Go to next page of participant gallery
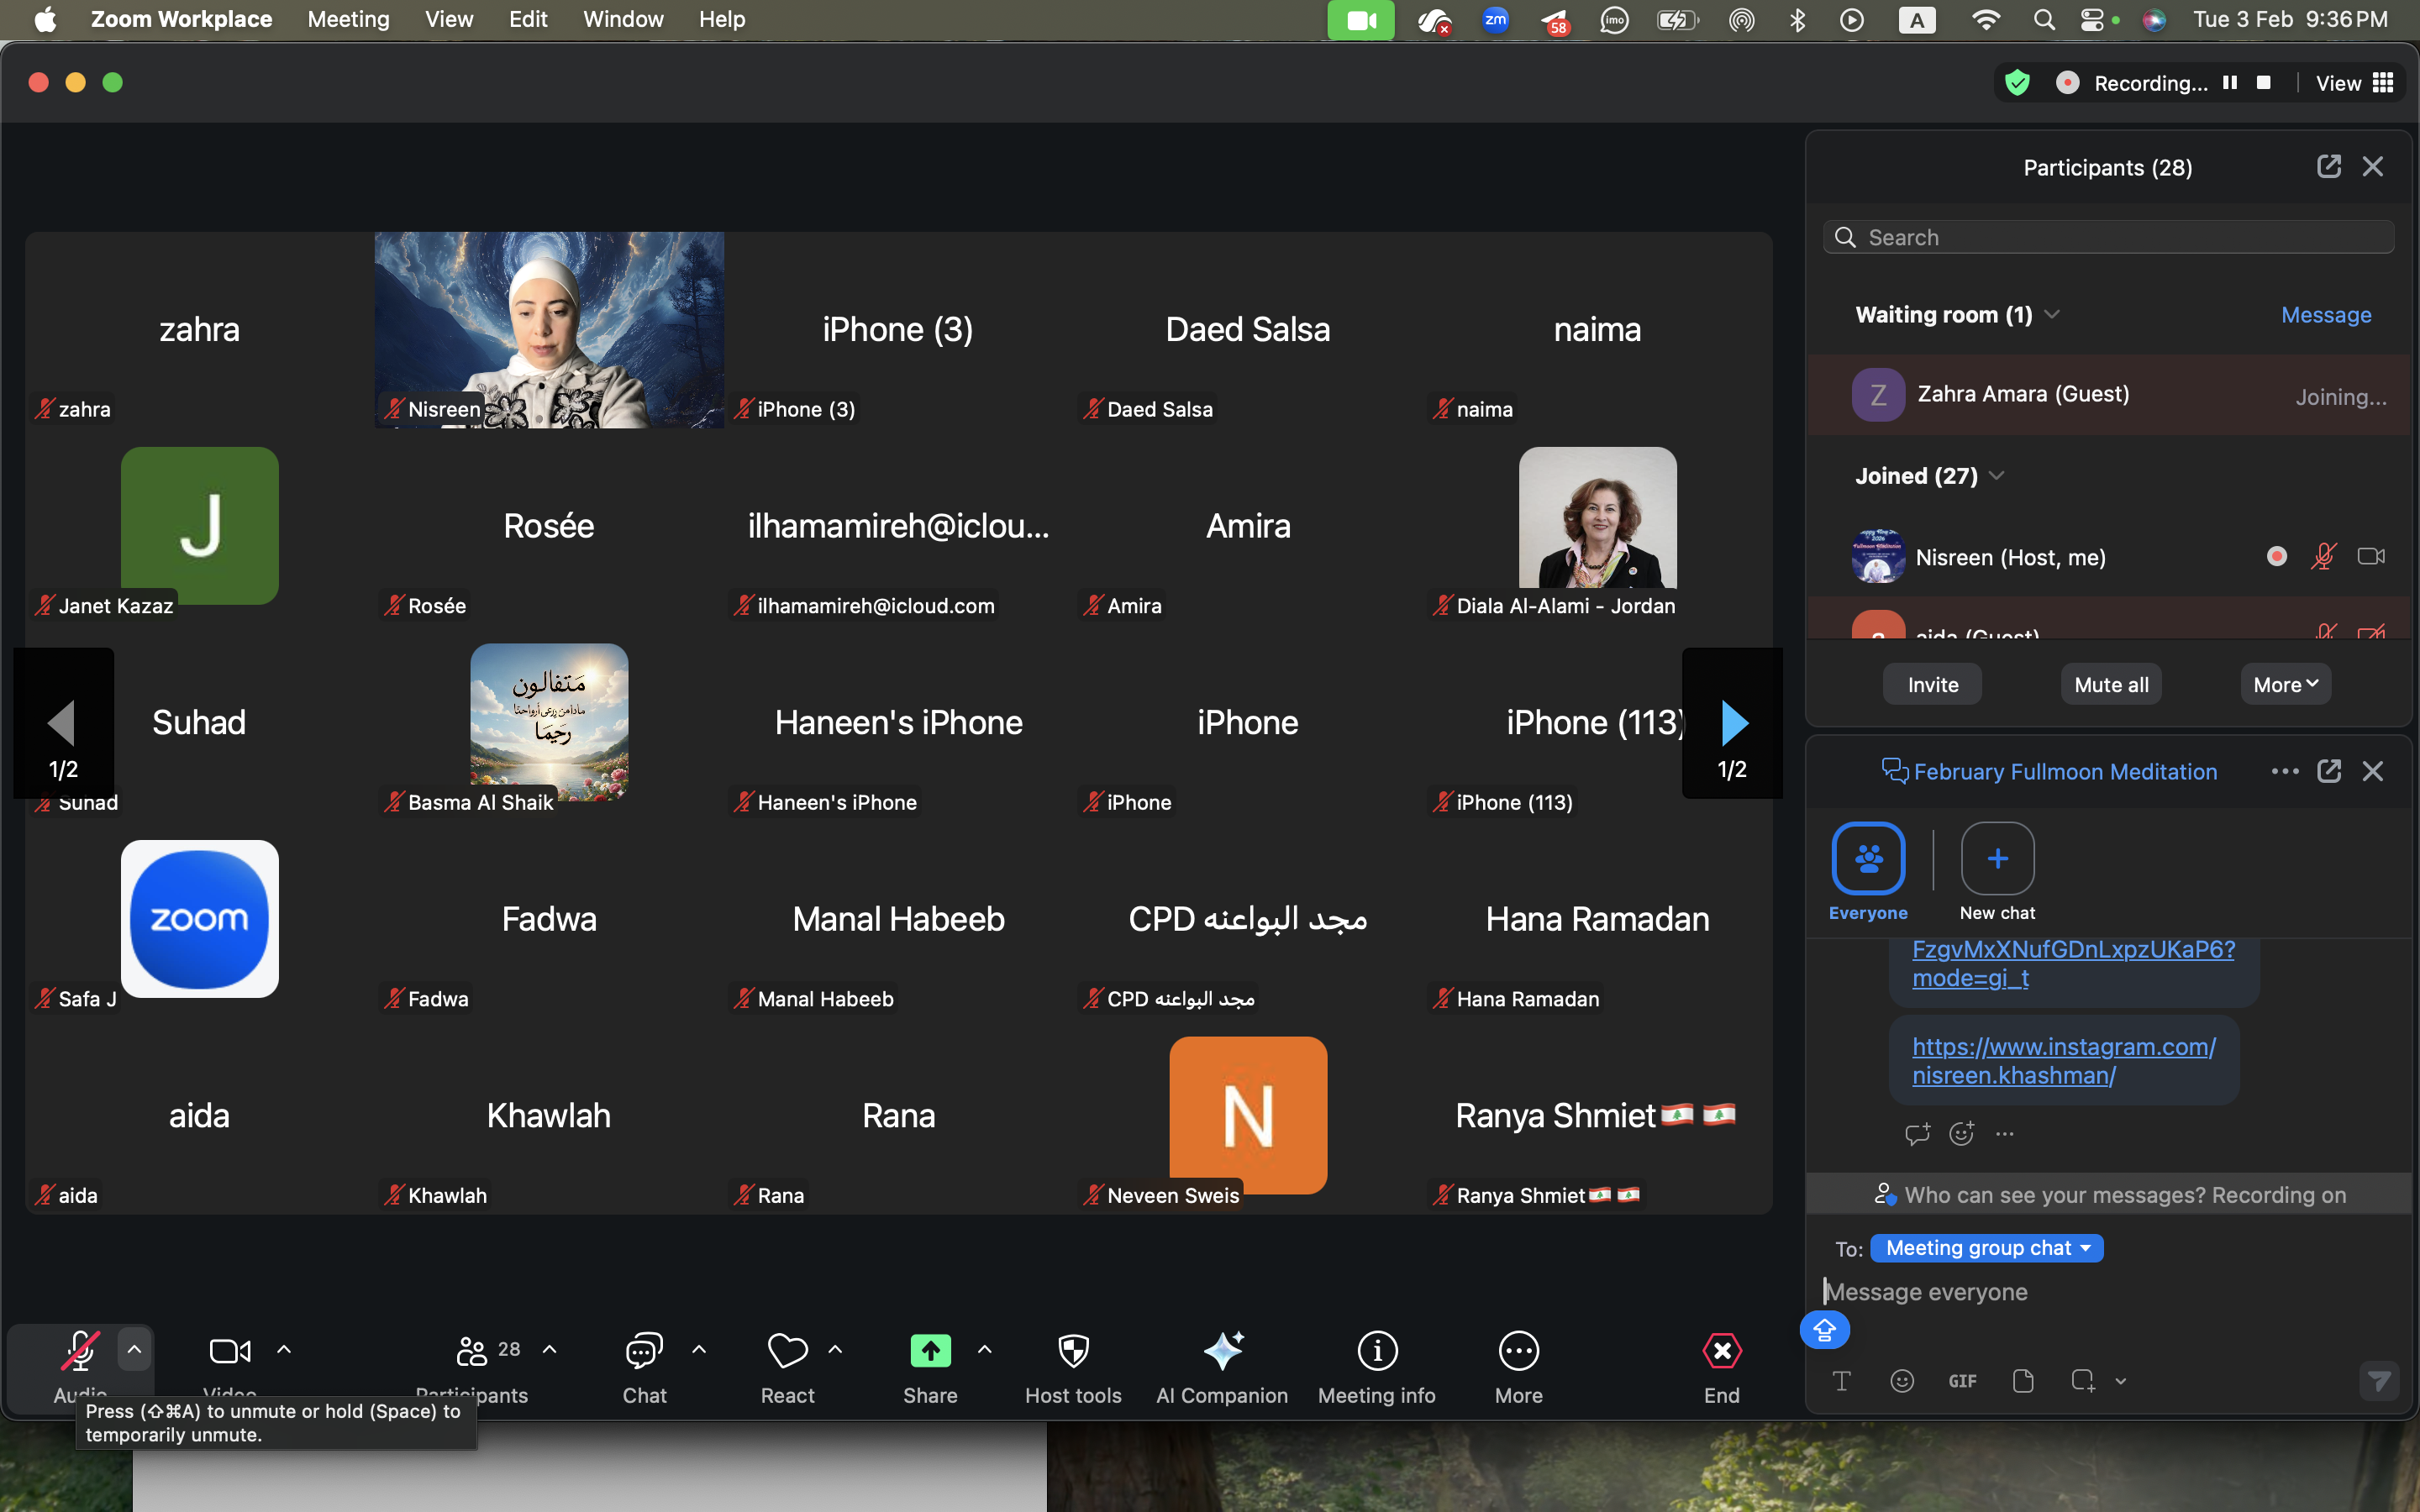 [1733, 723]
